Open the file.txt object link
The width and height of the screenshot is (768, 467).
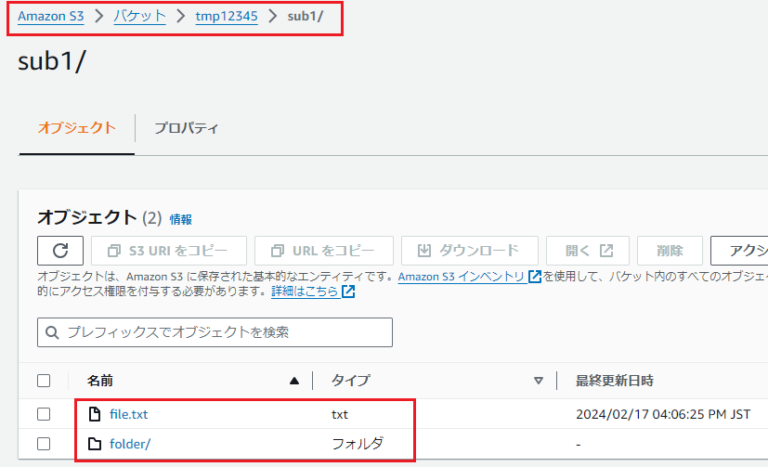(x=128, y=415)
